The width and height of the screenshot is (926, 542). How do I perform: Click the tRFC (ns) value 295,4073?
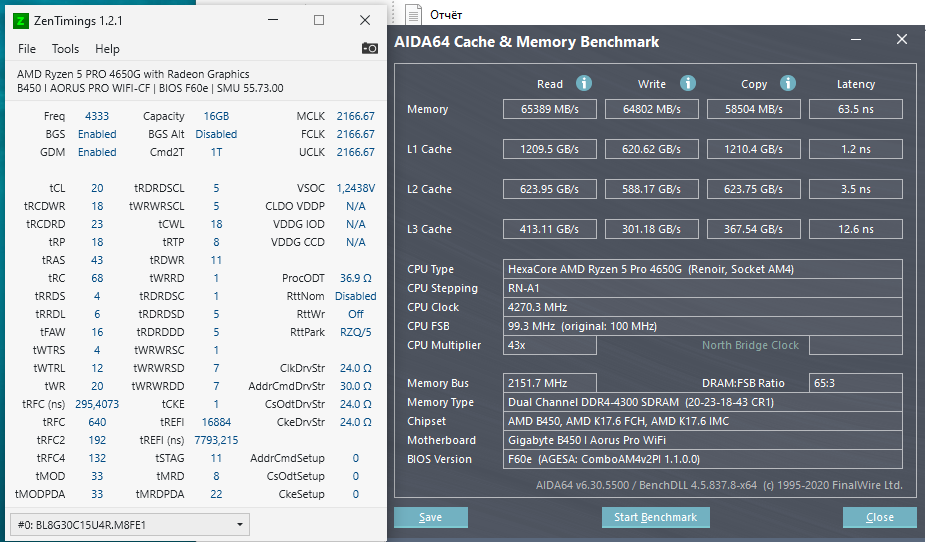(97, 404)
